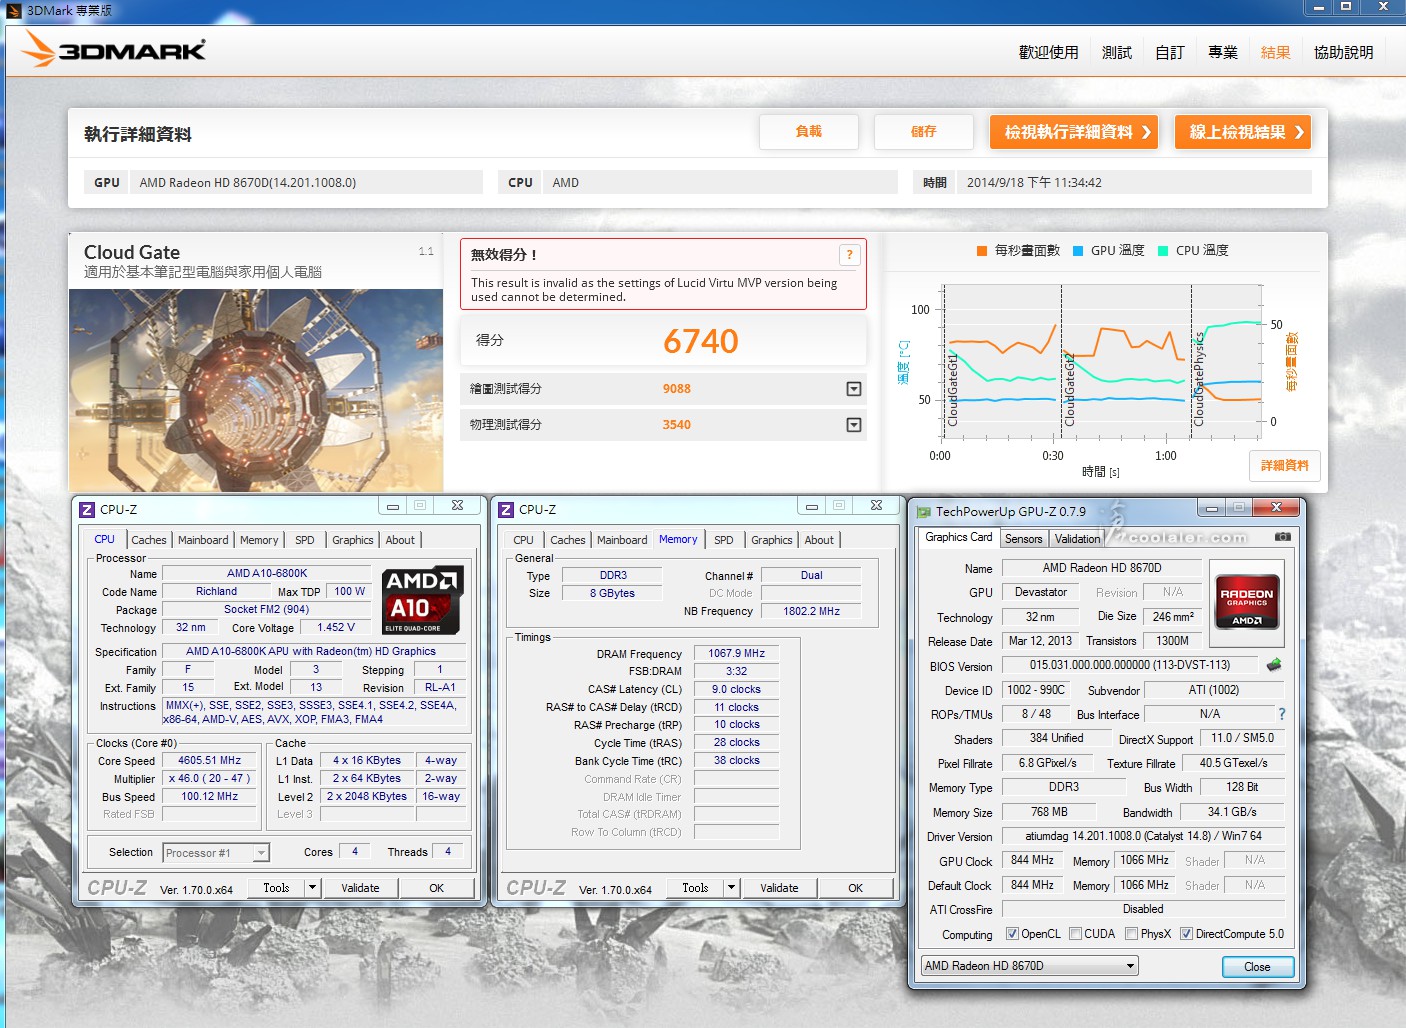The width and height of the screenshot is (1406, 1028).
Task: Select the 結果 tab in 3DMark
Action: [1276, 52]
